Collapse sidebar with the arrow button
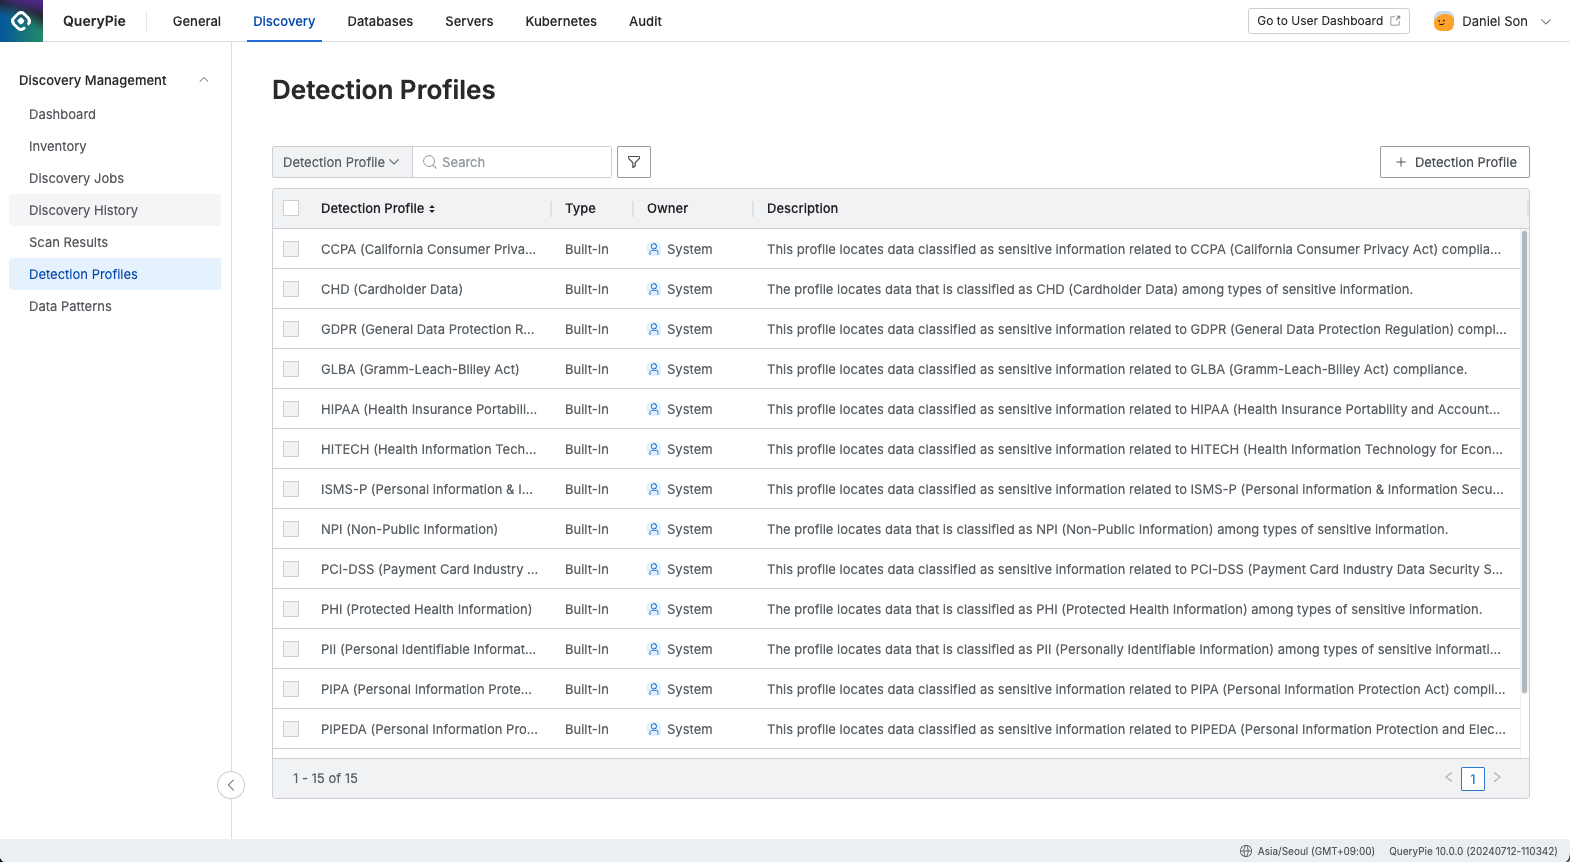 [231, 785]
